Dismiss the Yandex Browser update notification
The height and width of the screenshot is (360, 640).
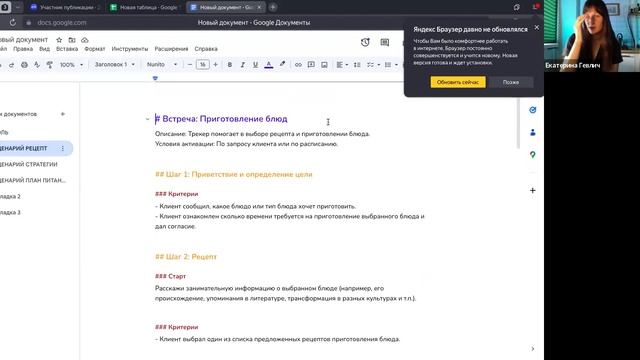[537, 27]
